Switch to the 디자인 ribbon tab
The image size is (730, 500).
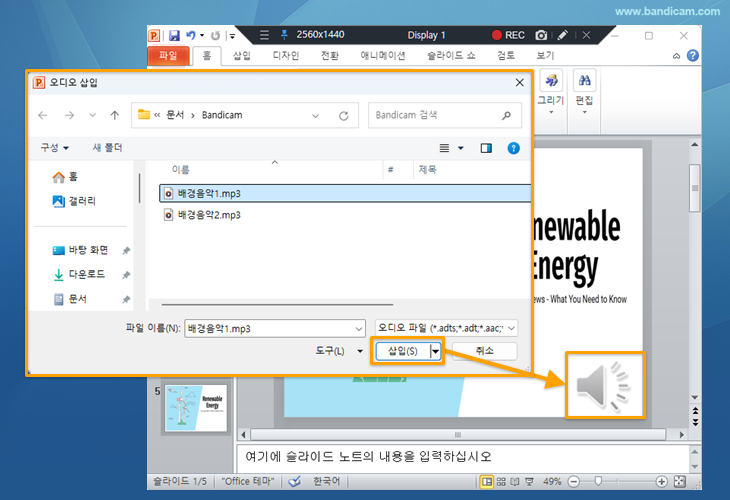click(286, 55)
